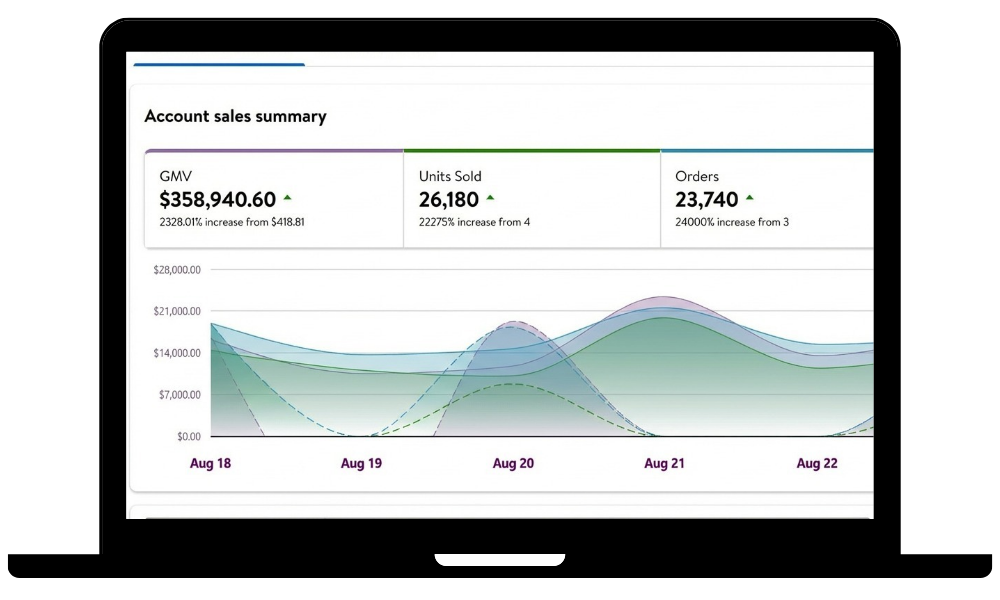Click the "2328.01% increase from $418.81" text
1000x600 pixels.
click(x=232, y=222)
